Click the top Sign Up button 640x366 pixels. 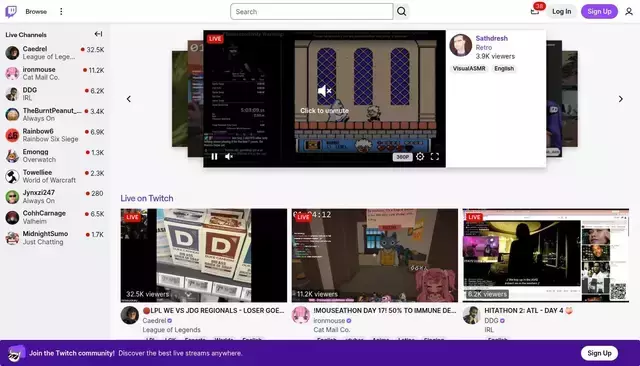point(599,11)
